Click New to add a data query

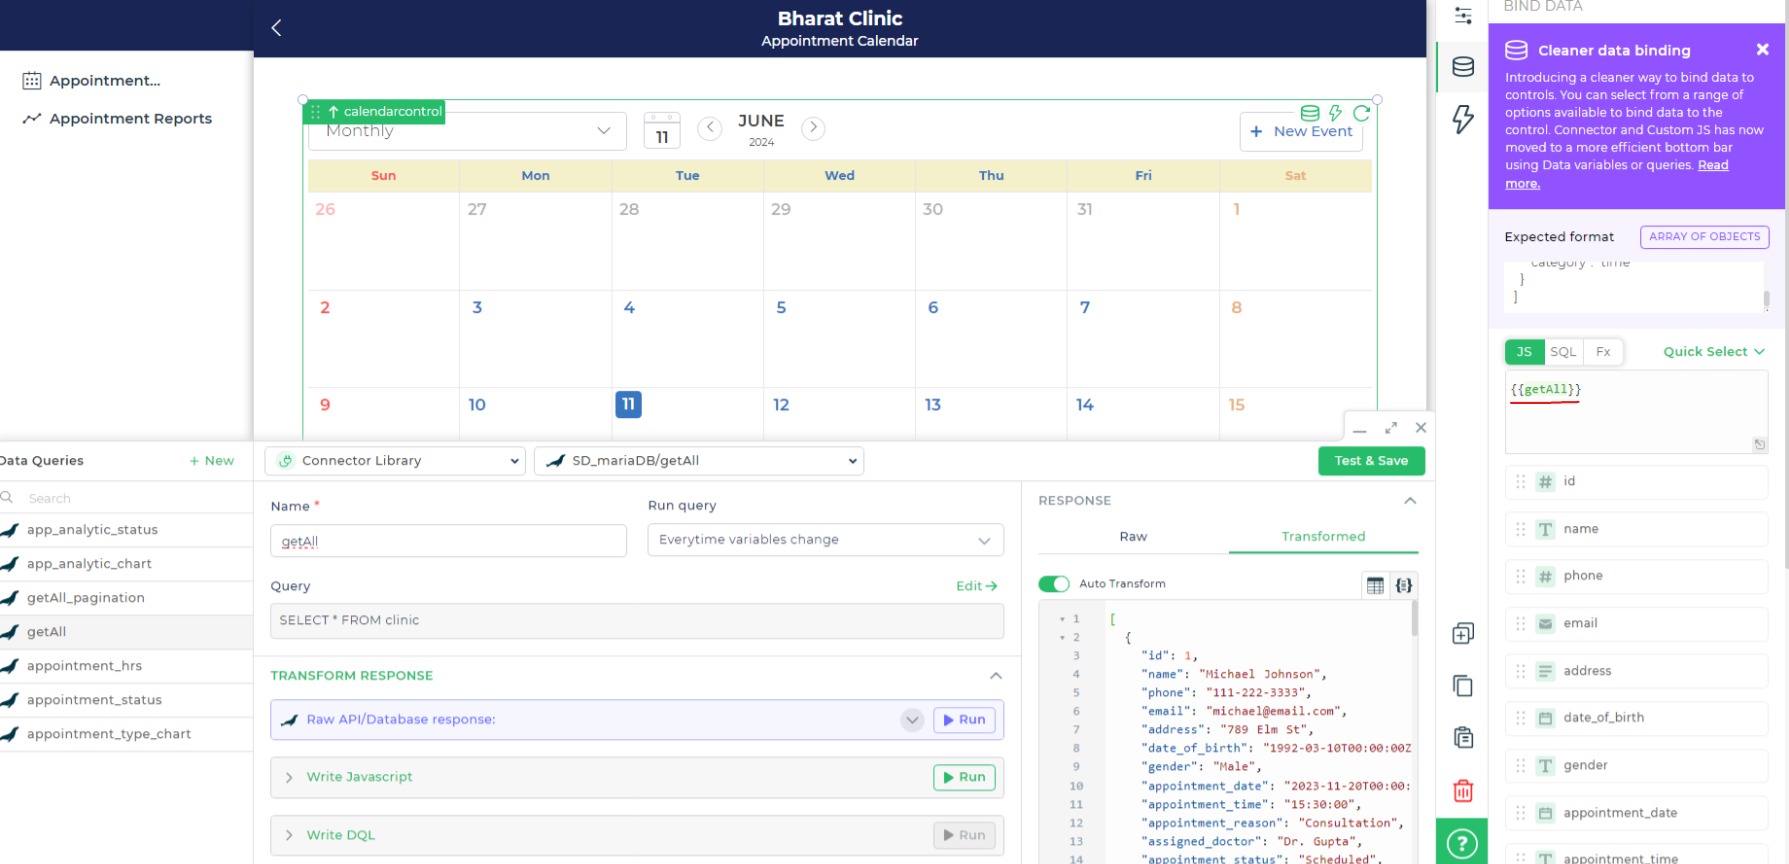(x=212, y=461)
